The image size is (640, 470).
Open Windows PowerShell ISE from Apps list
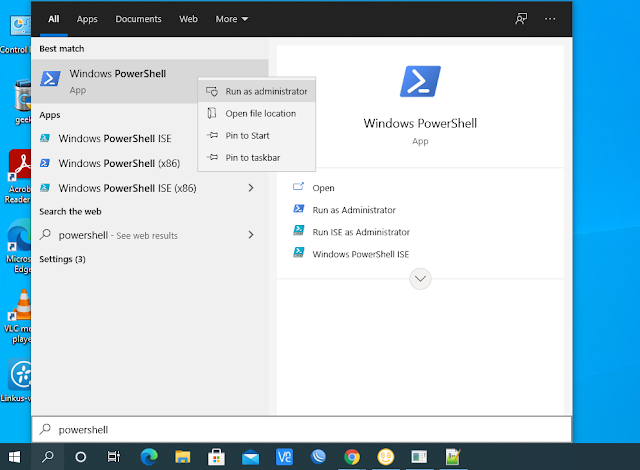pos(115,139)
